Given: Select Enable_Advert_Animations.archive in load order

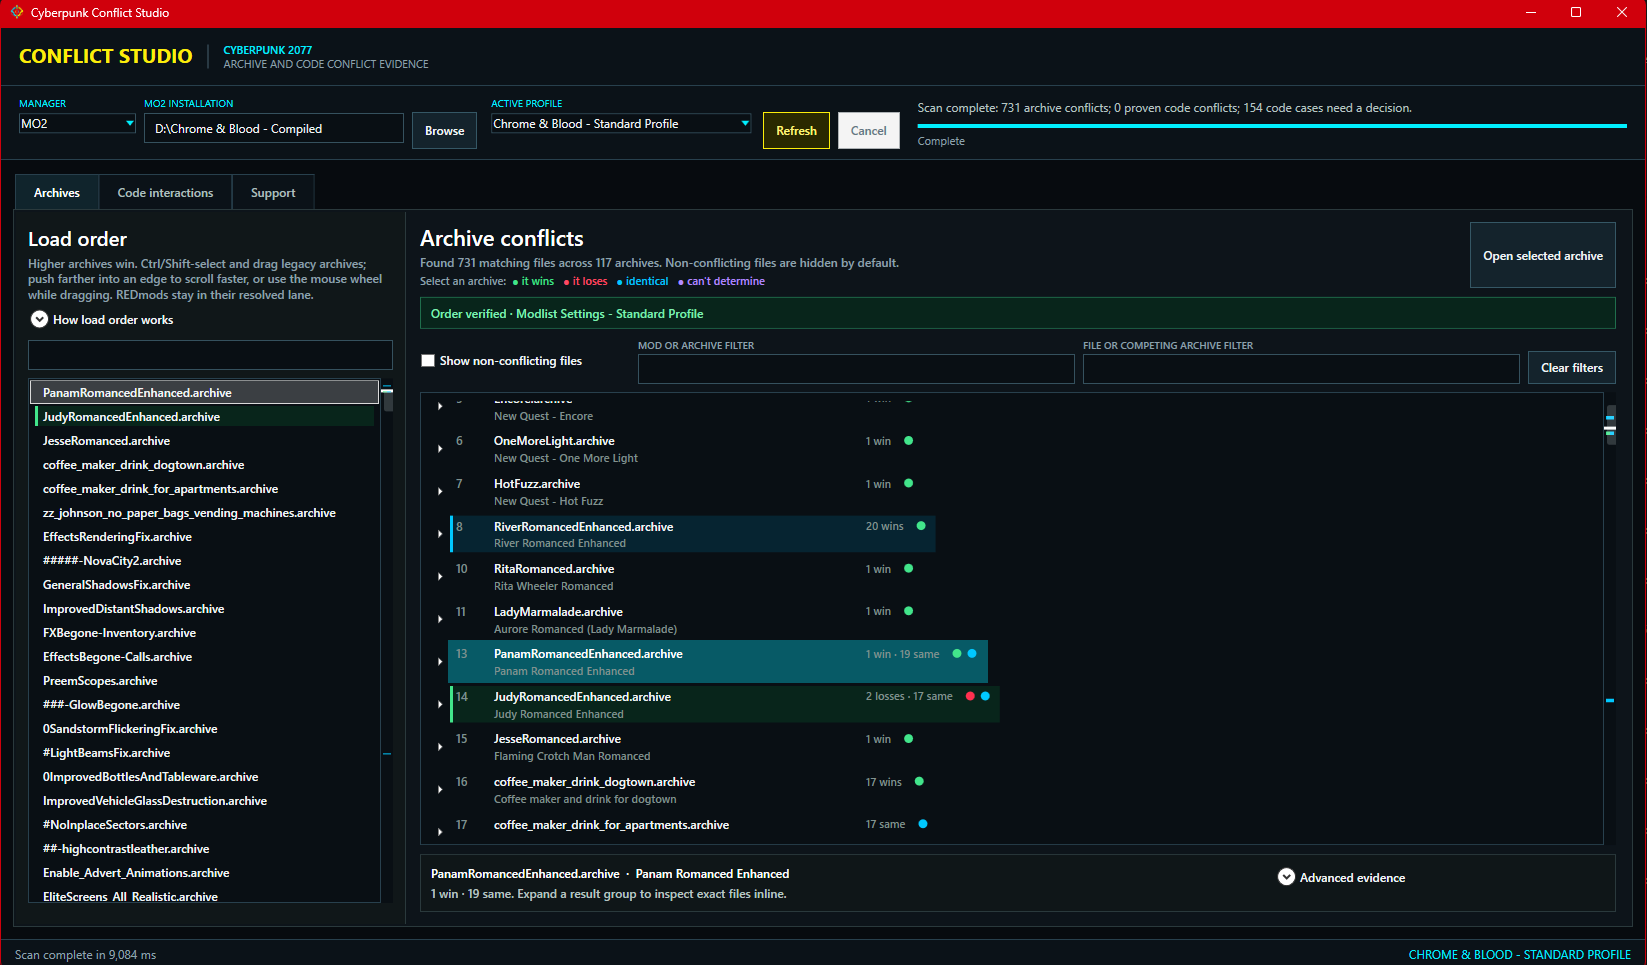Looking at the screenshot, I should click(x=205, y=872).
